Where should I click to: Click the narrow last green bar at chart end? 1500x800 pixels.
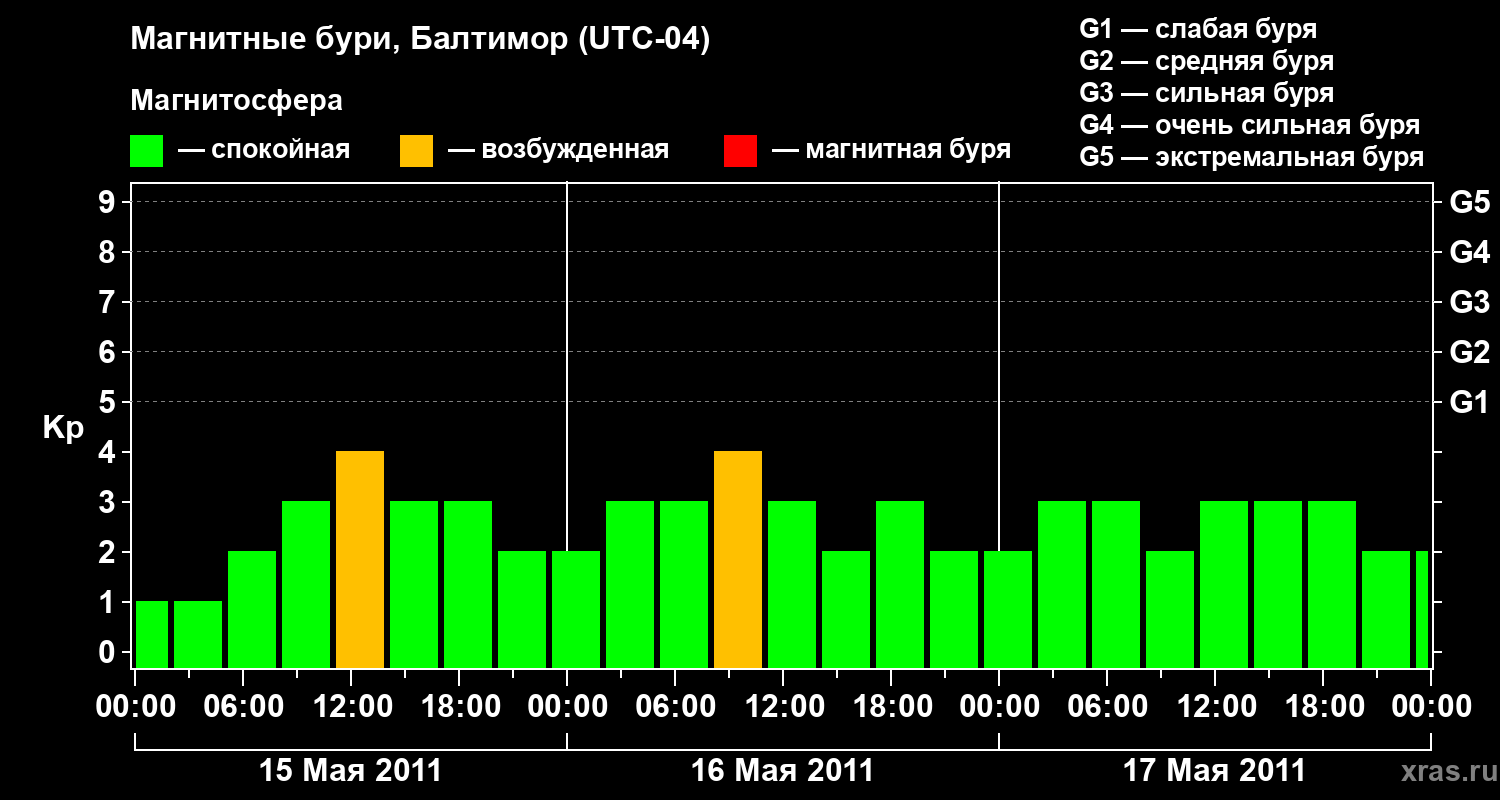coord(1422,610)
